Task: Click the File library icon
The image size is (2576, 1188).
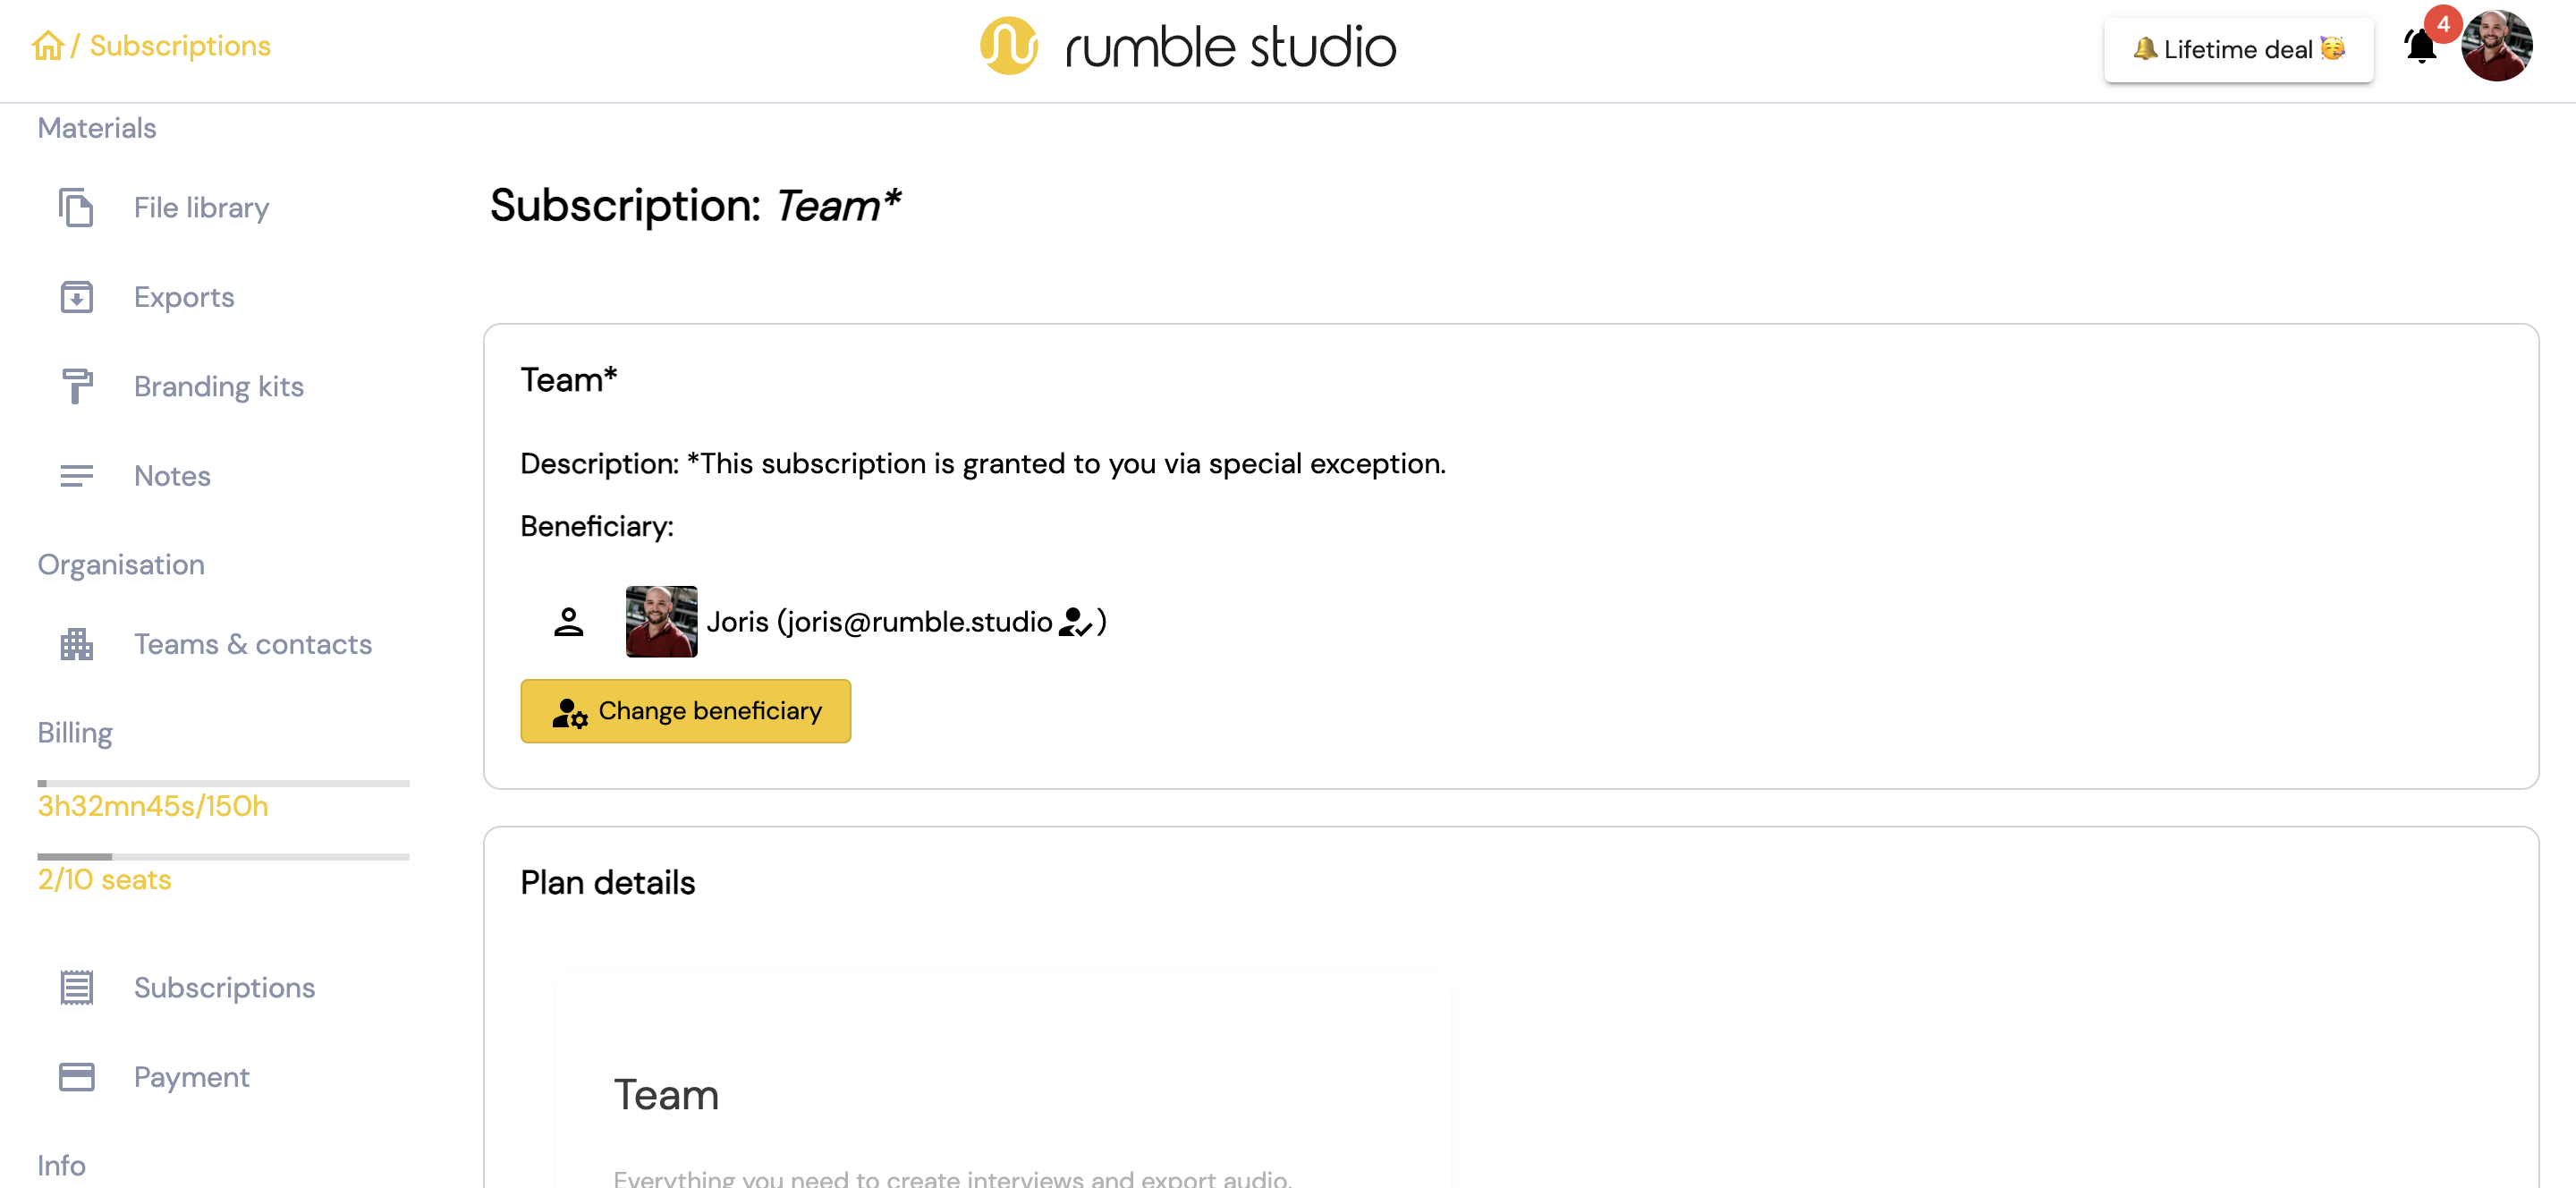Action: click(76, 208)
